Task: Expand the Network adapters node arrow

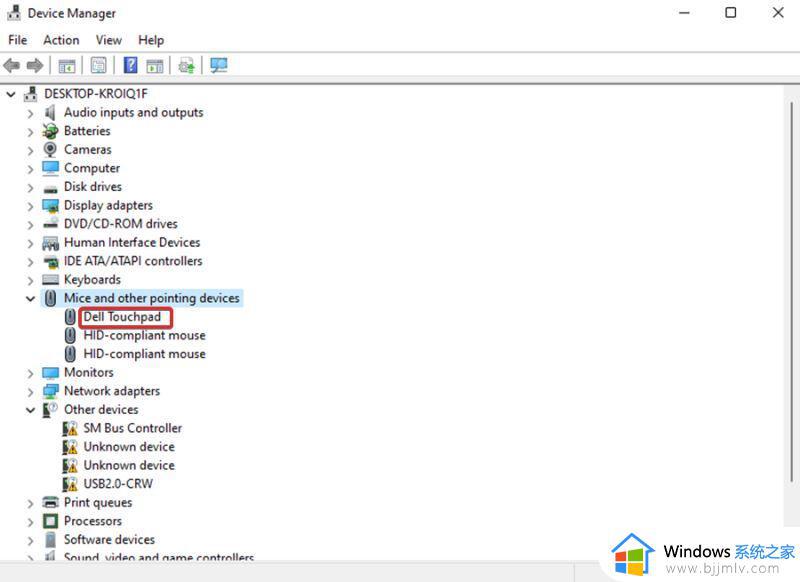Action: [30, 392]
